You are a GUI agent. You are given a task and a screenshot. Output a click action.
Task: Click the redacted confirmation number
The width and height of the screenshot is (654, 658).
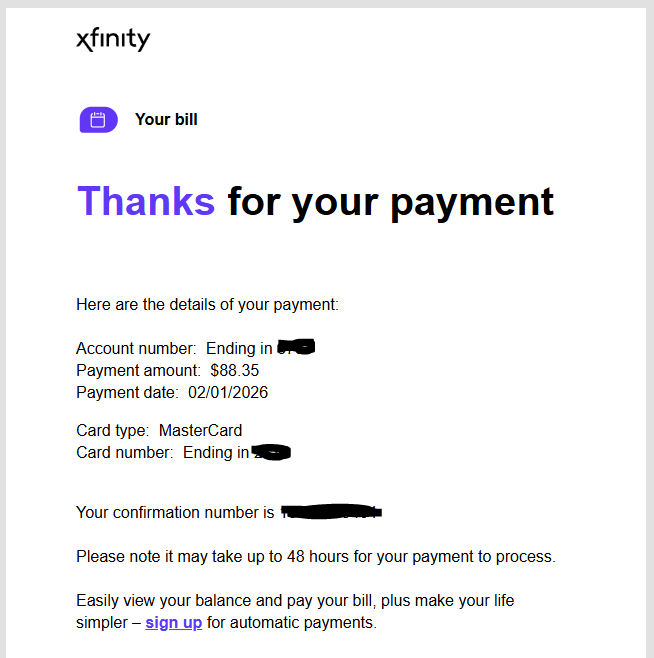click(331, 512)
